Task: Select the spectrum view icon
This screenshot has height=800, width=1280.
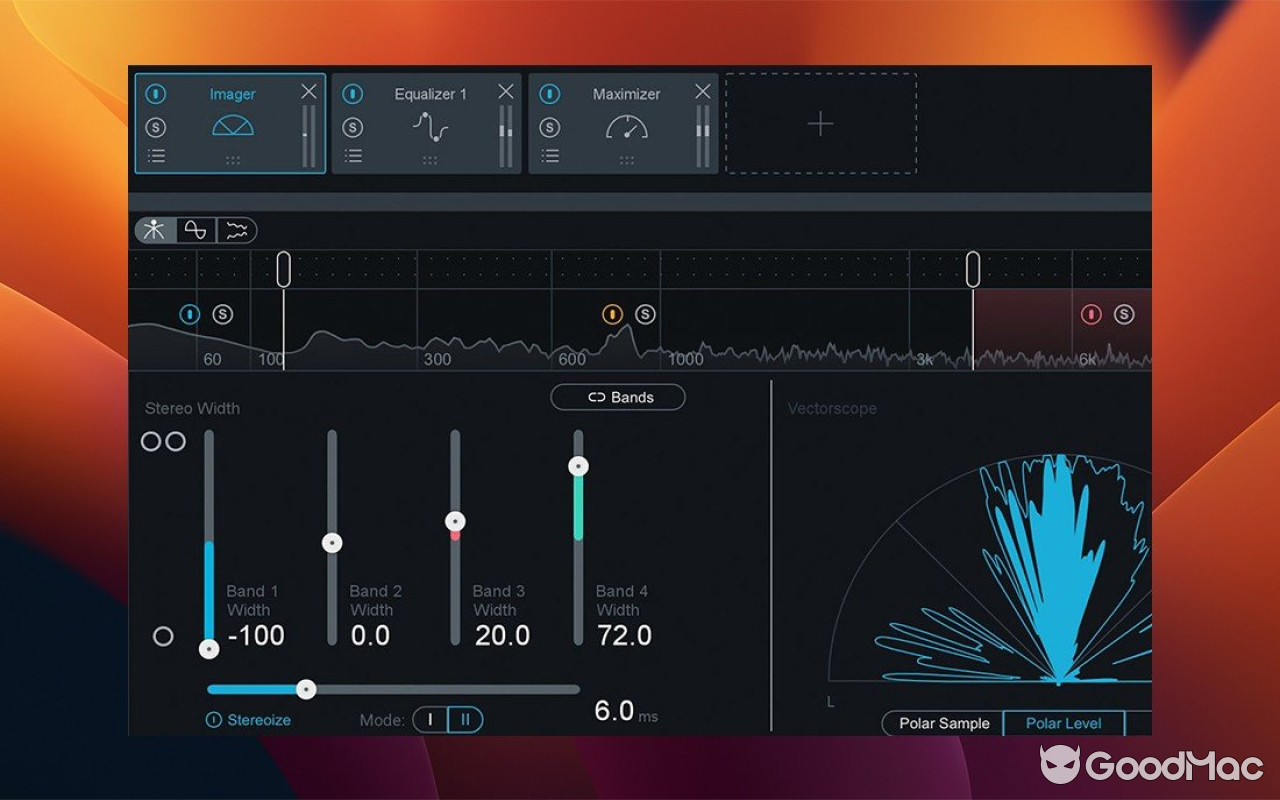Action: pos(237,230)
